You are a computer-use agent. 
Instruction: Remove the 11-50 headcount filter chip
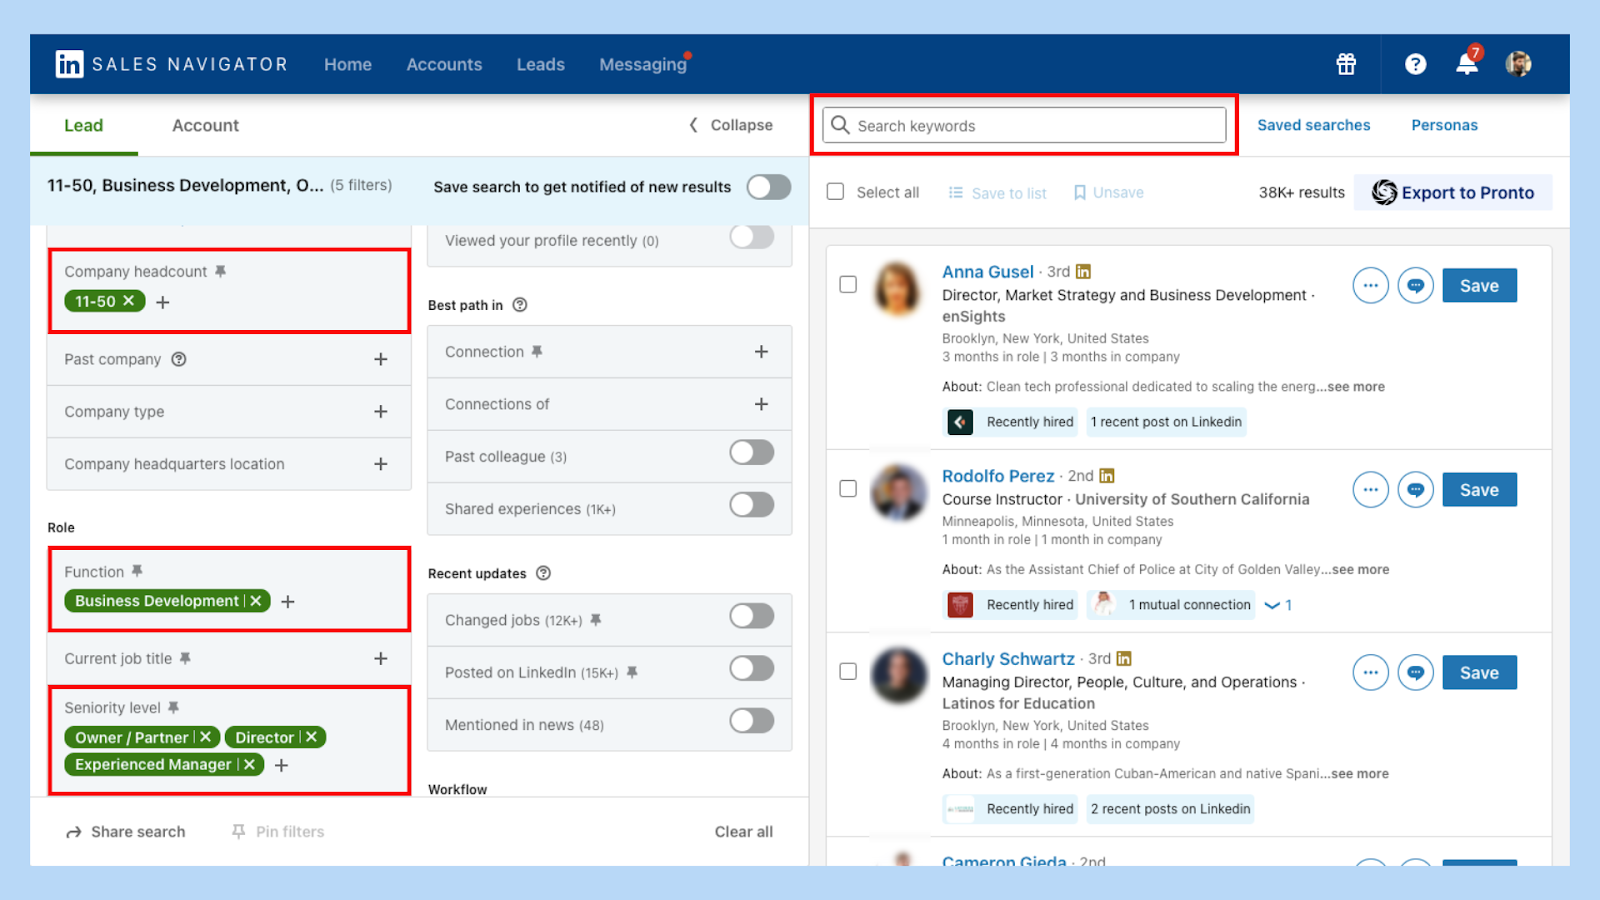[x=128, y=301]
